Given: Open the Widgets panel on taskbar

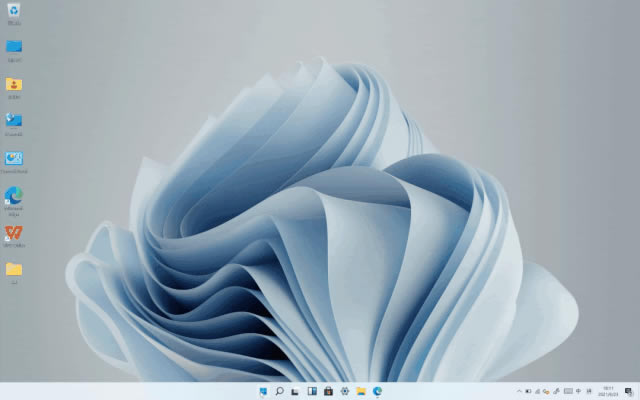Looking at the screenshot, I should [312, 391].
